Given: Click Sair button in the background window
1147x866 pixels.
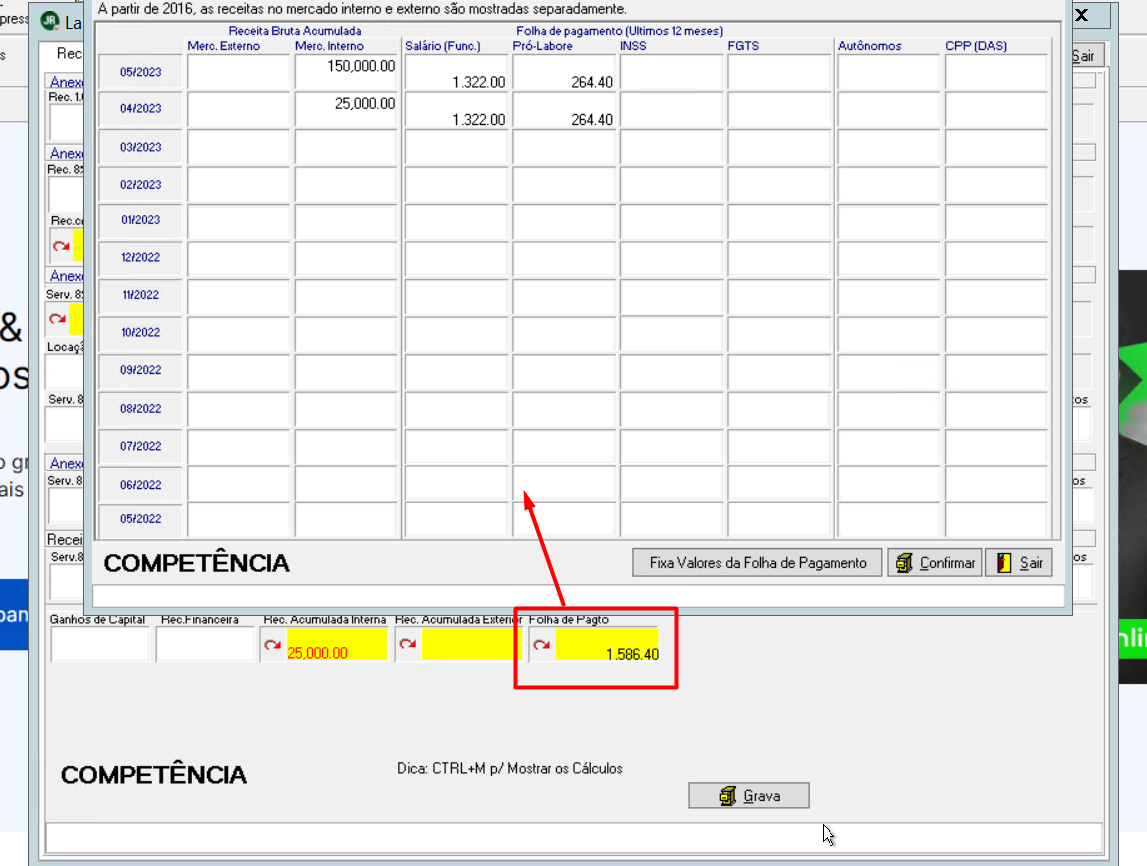Looking at the screenshot, I should point(1088,56).
